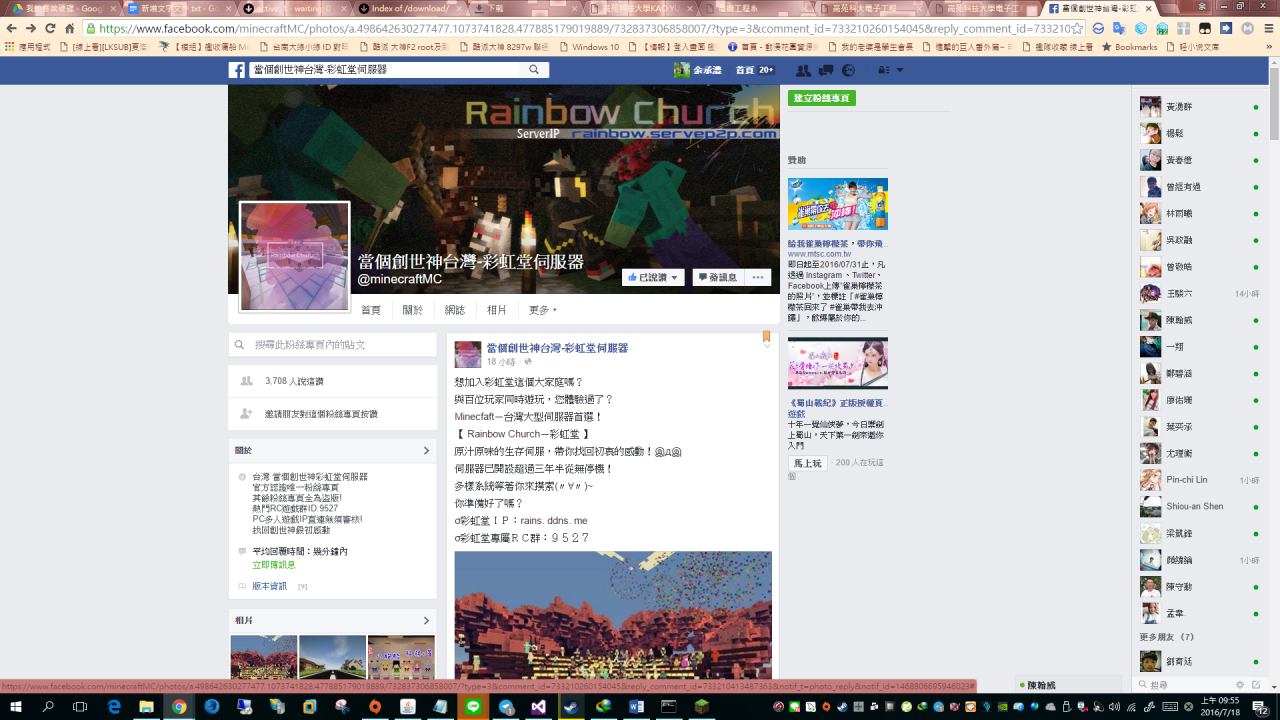This screenshot has height=720, width=1280.
Task: Click the 立即傳訊息 link
Action: (x=273, y=565)
